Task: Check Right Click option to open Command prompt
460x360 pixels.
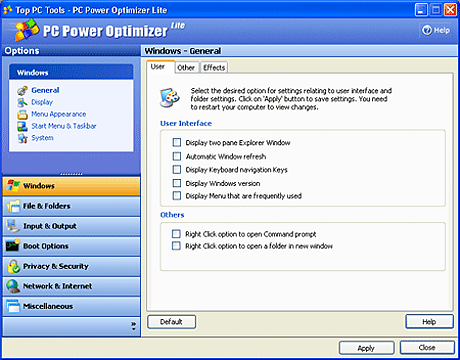Action: (x=176, y=234)
